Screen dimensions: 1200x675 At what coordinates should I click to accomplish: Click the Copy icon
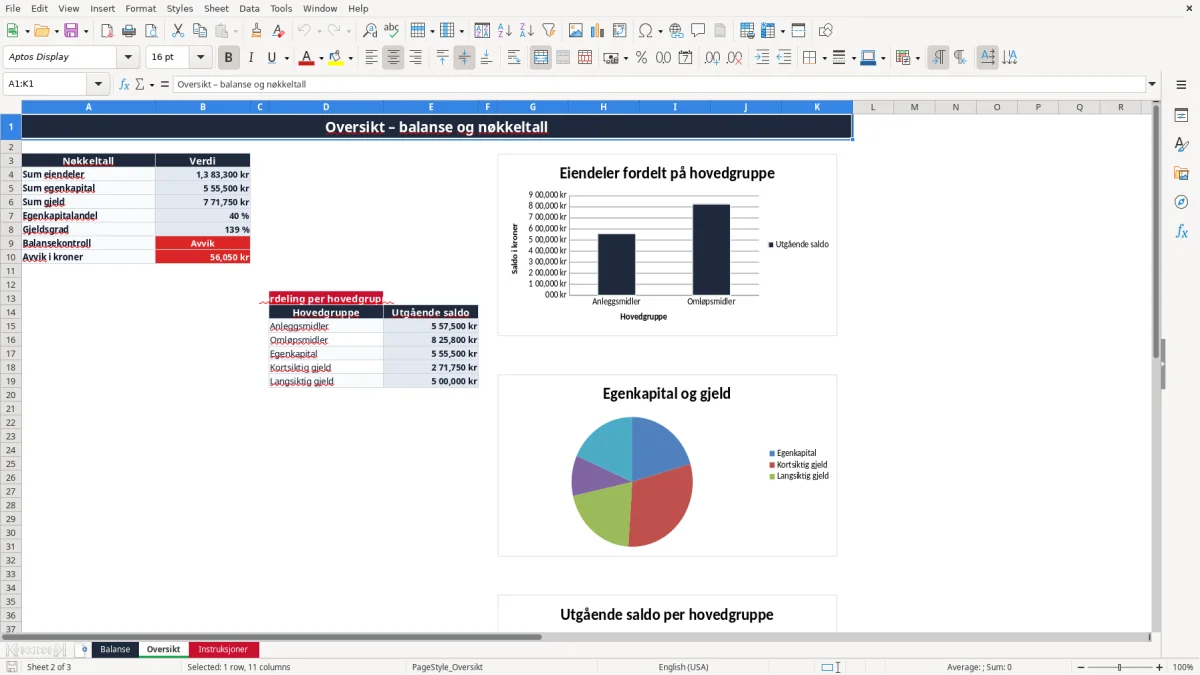199,31
